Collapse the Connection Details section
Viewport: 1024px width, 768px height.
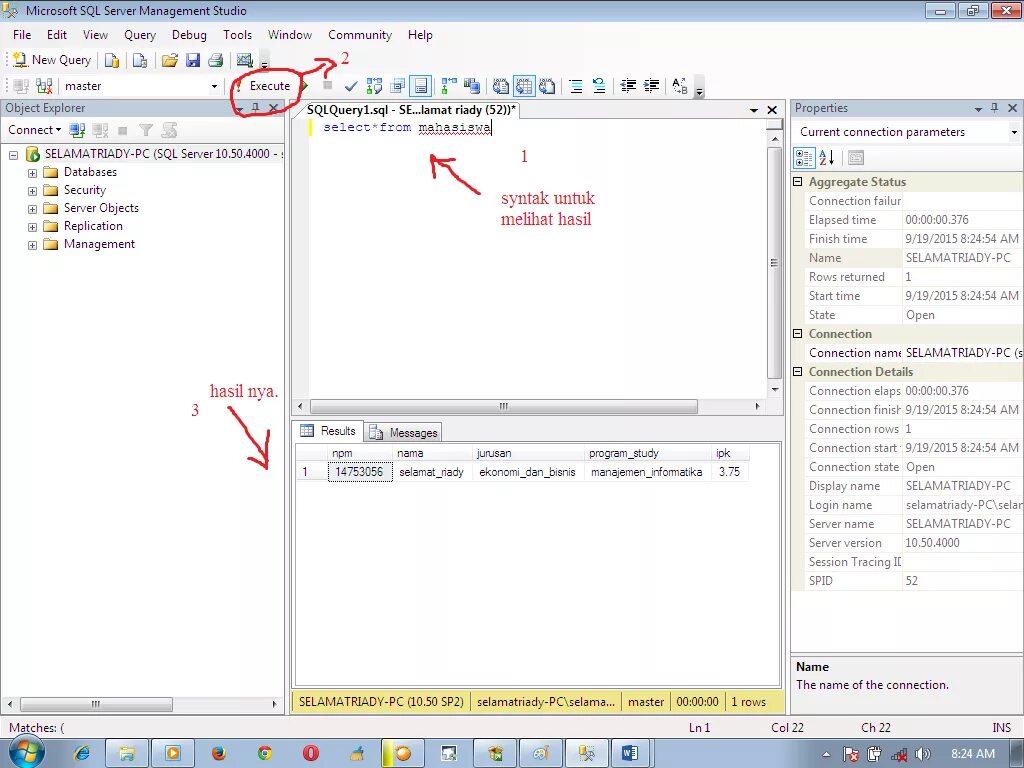(x=797, y=372)
